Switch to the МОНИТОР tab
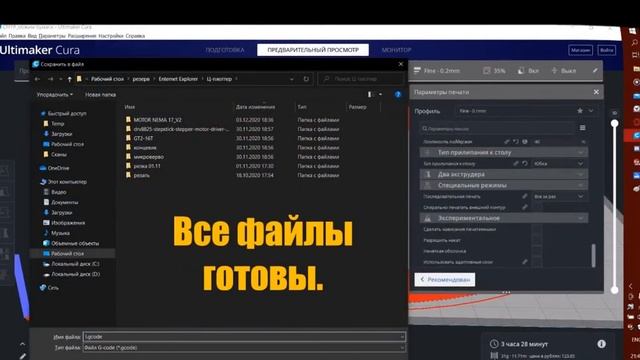This screenshot has width=640, height=360. pyautogui.click(x=396, y=50)
